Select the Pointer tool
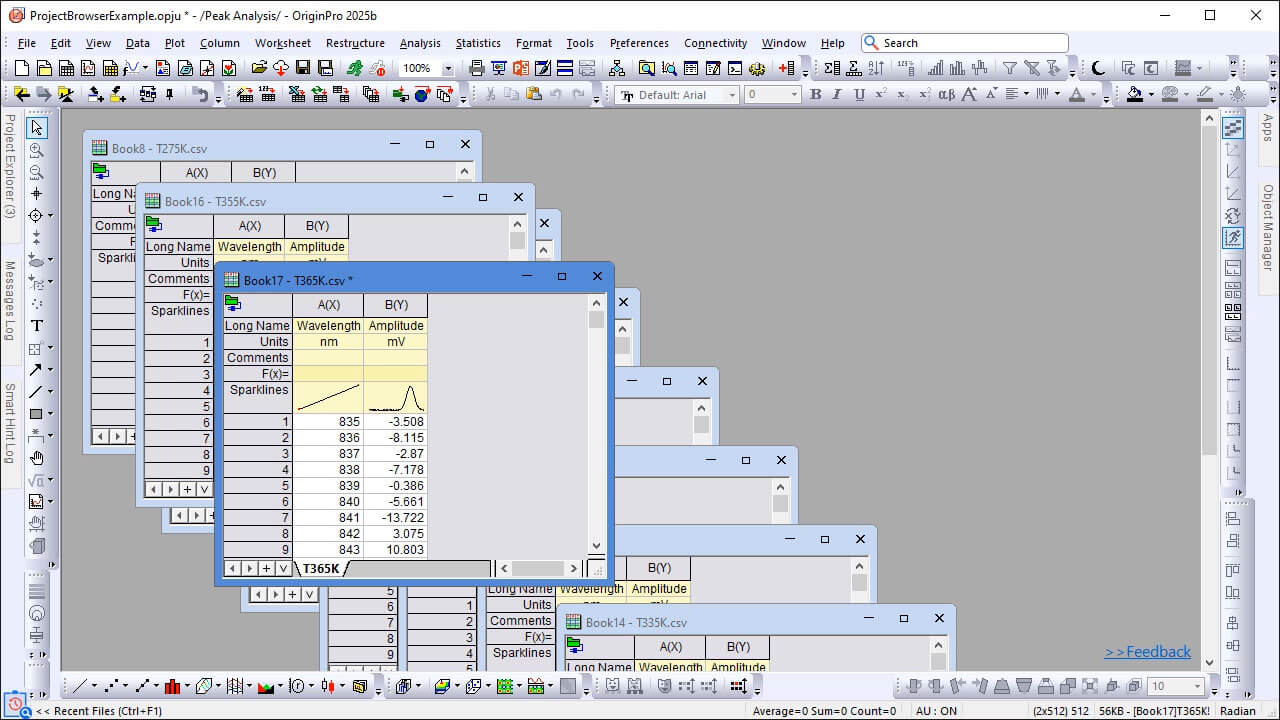This screenshot has height=720, width=1280. pos(37,128)
